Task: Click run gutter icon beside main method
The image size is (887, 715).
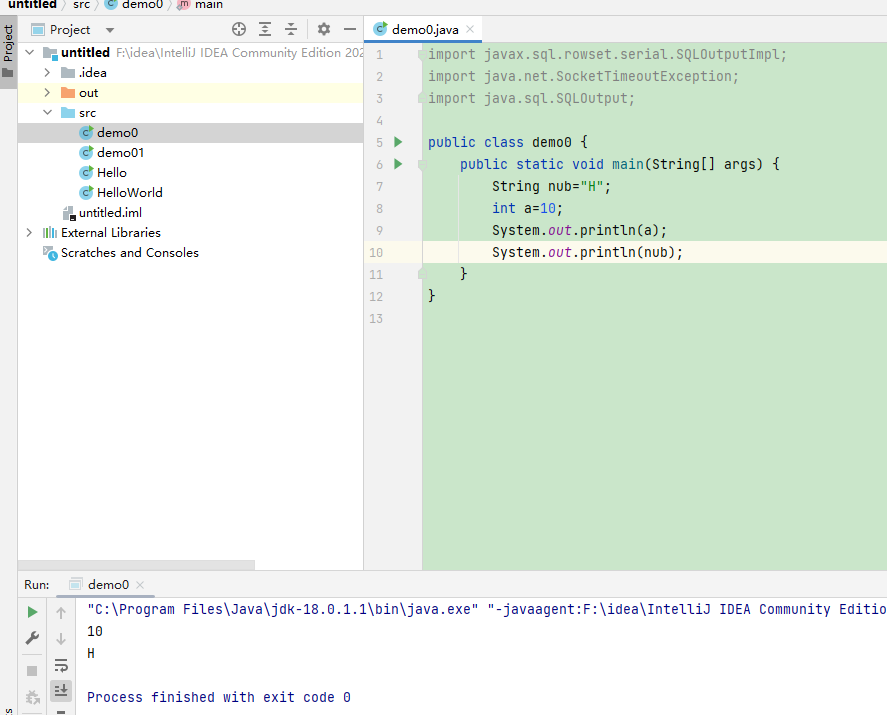Action: click(398, 164)
